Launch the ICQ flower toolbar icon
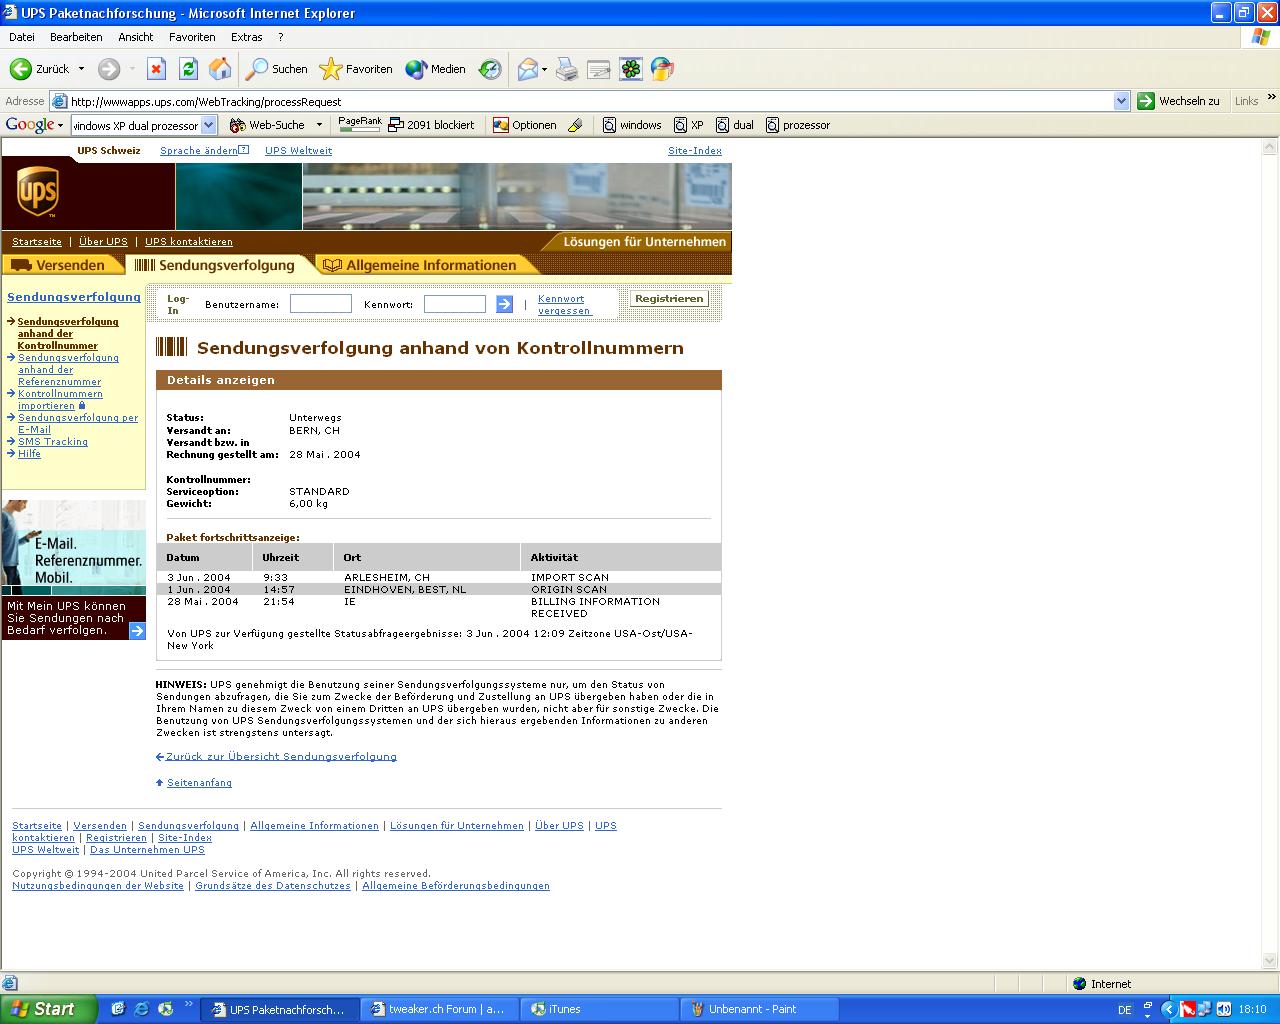 pyautogui.click(x=630, y=69)
